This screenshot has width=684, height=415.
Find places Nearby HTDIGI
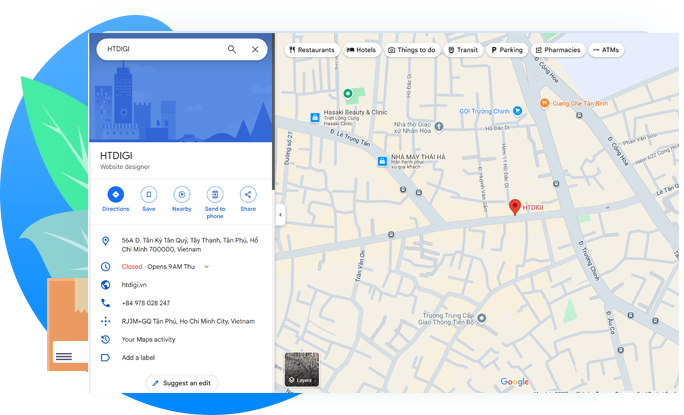click(181, 195)
